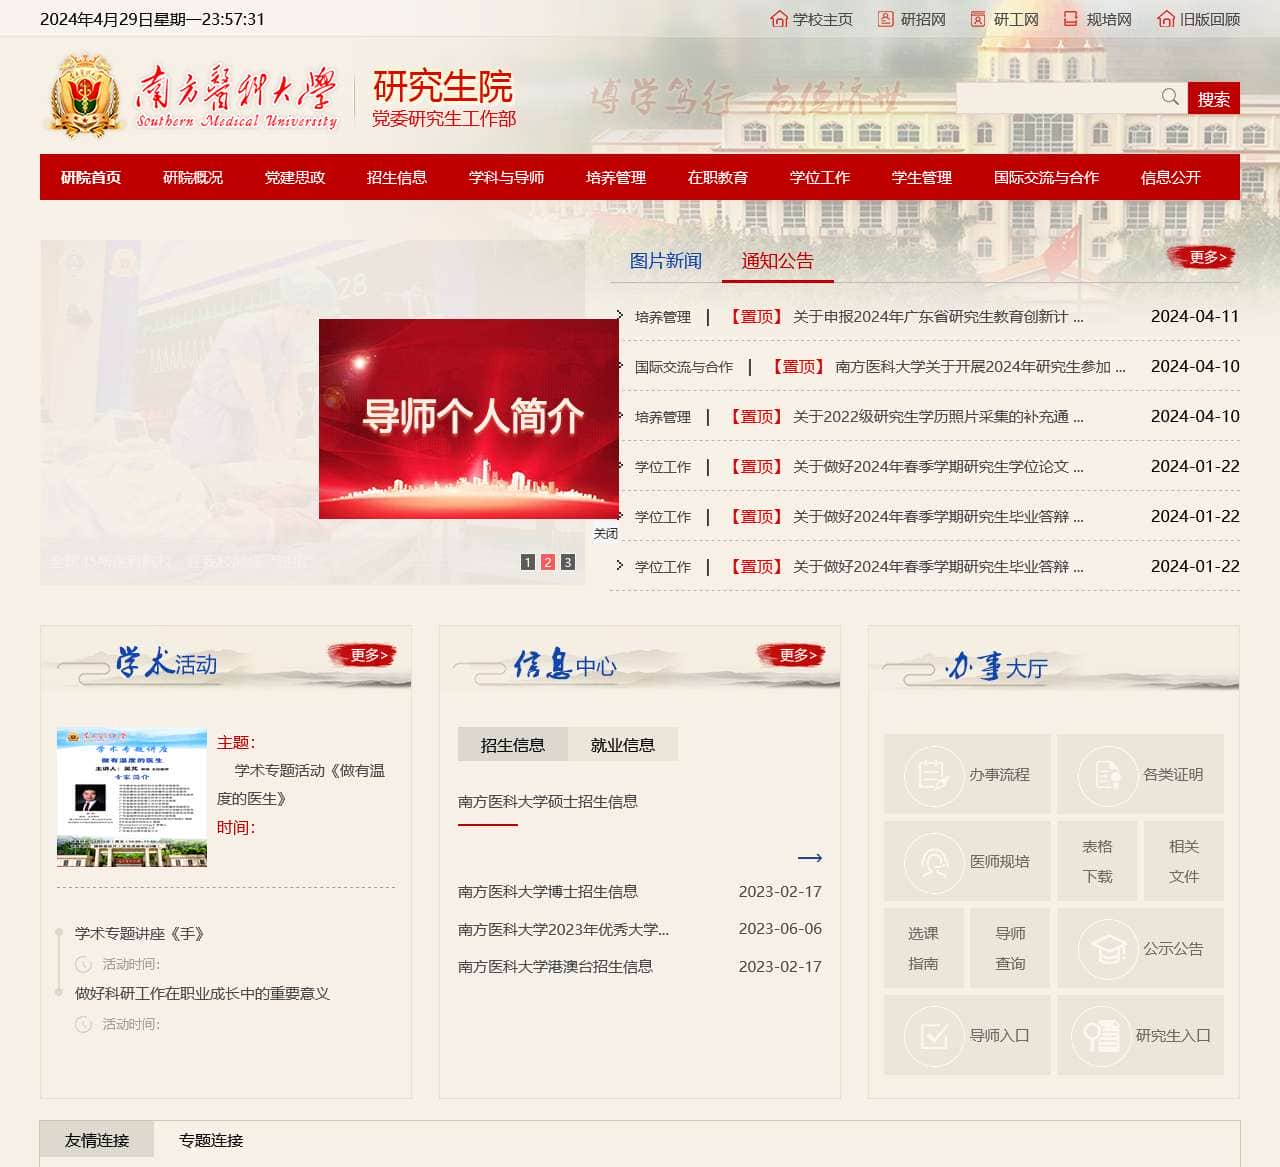Click the 研招网 icon in top bar

[886, 19]
